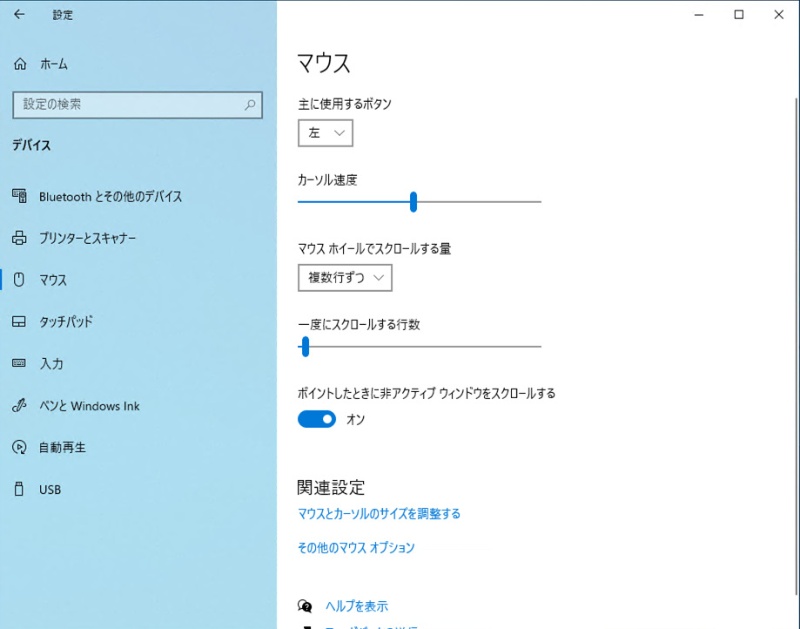Viewport: 800px width, 629px height.
Task: Click the 設定の検索 search field
Action: coord(125,104)
